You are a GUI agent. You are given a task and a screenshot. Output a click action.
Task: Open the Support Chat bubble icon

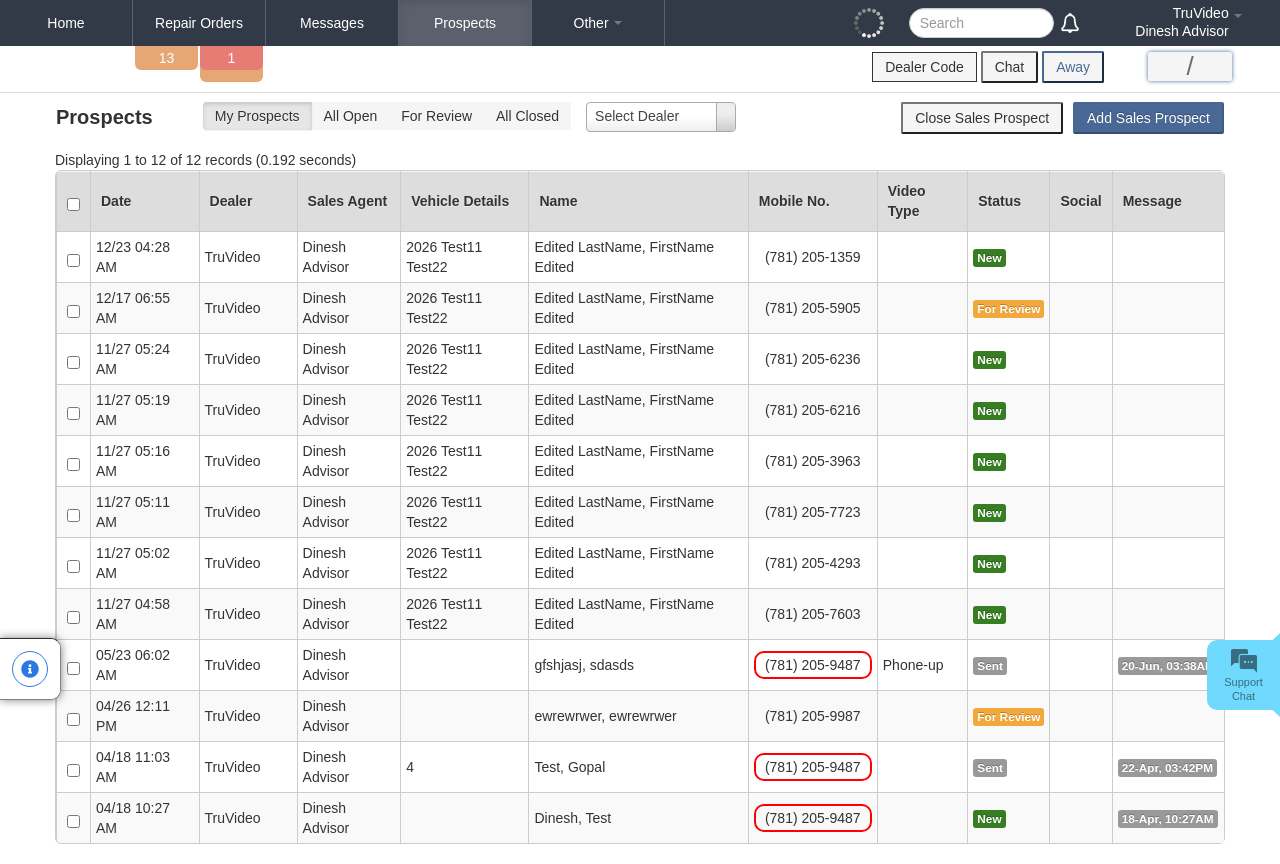(x=1243, y=661)
